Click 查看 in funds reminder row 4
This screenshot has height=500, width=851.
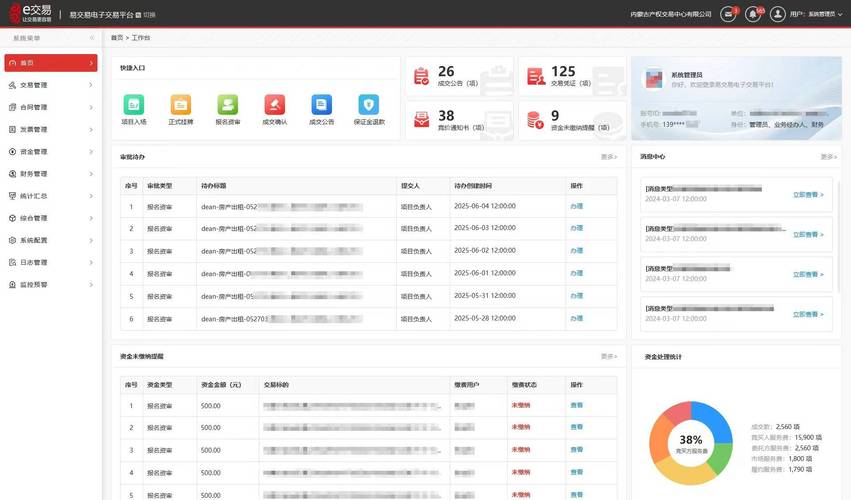point(576,472)
